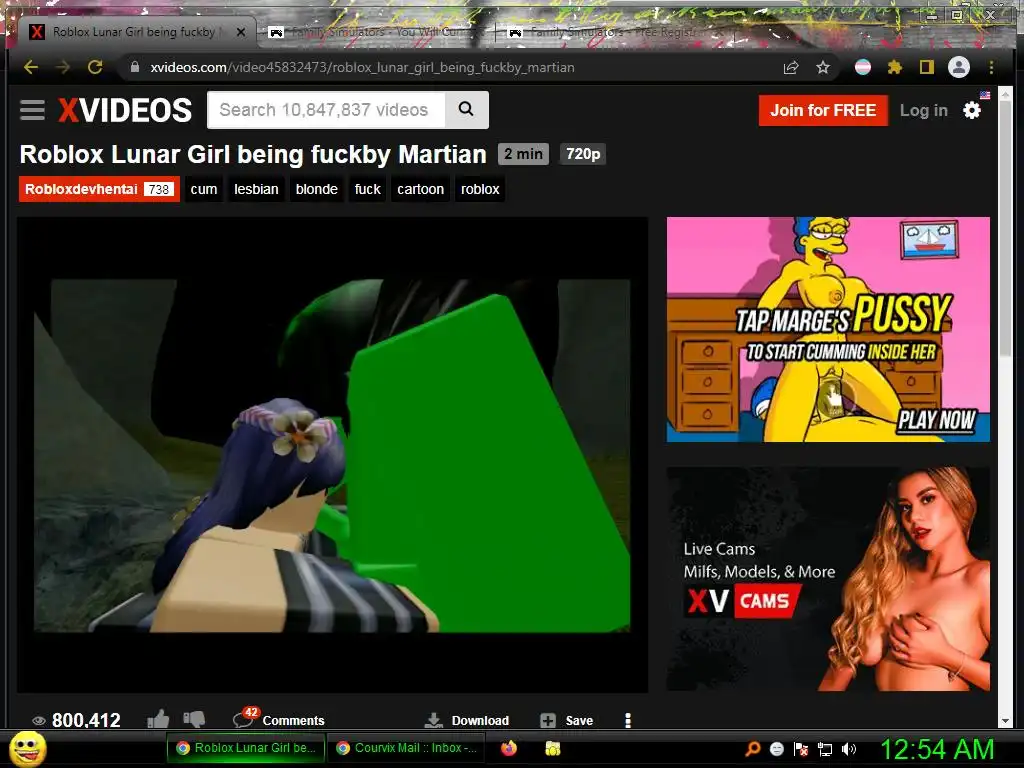Click the browser forward arrow
This screenshot has width=1024, height=768.
tap(63, 67)
